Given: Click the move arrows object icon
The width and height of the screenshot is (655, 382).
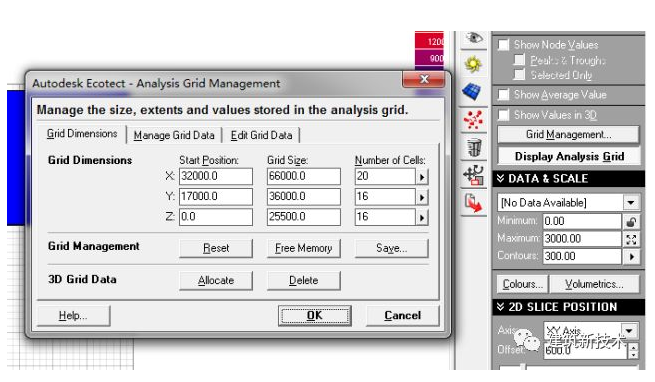Looking at the screenshot, I should click(474, 176).
